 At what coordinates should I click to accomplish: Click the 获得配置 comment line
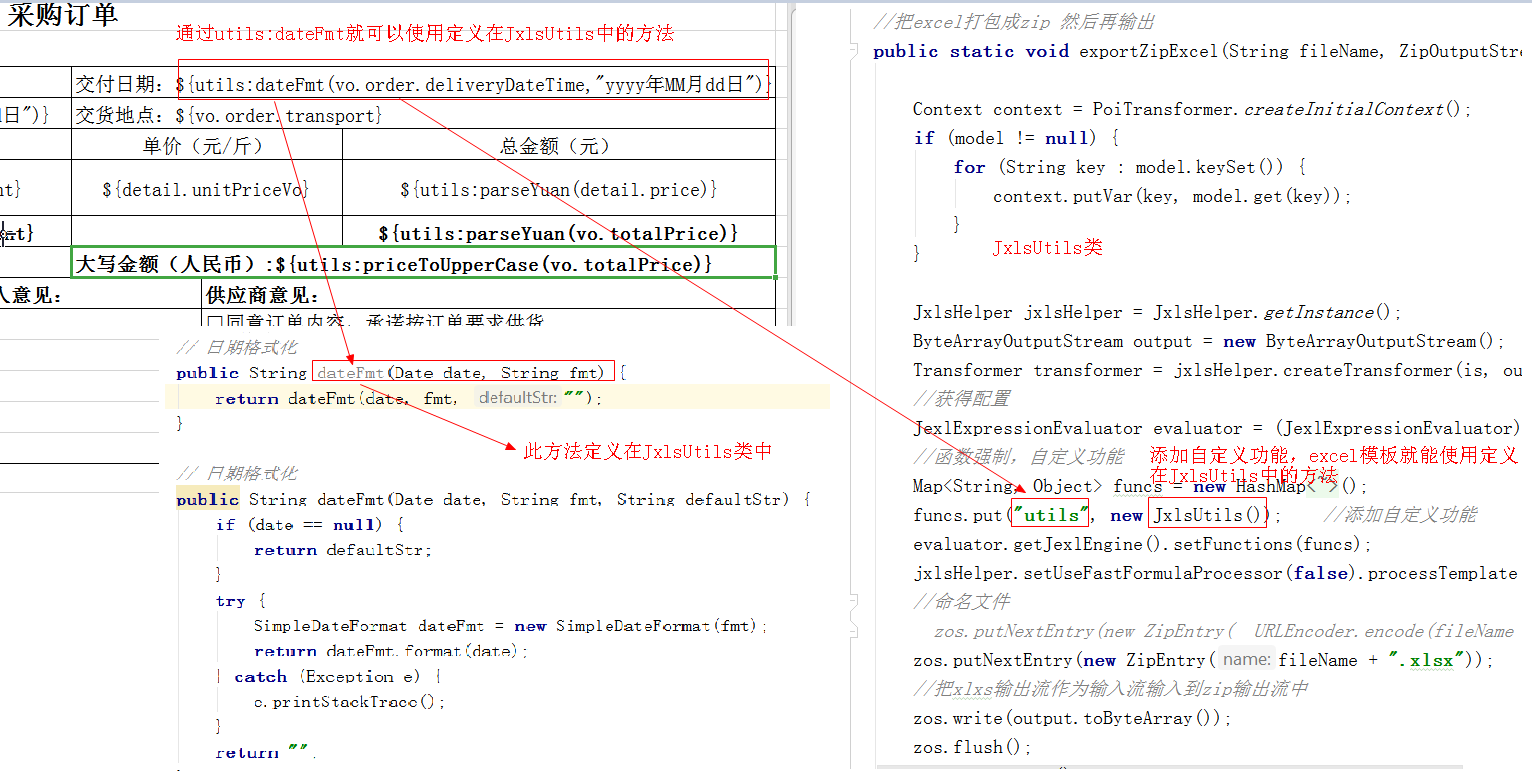point(961,399)
